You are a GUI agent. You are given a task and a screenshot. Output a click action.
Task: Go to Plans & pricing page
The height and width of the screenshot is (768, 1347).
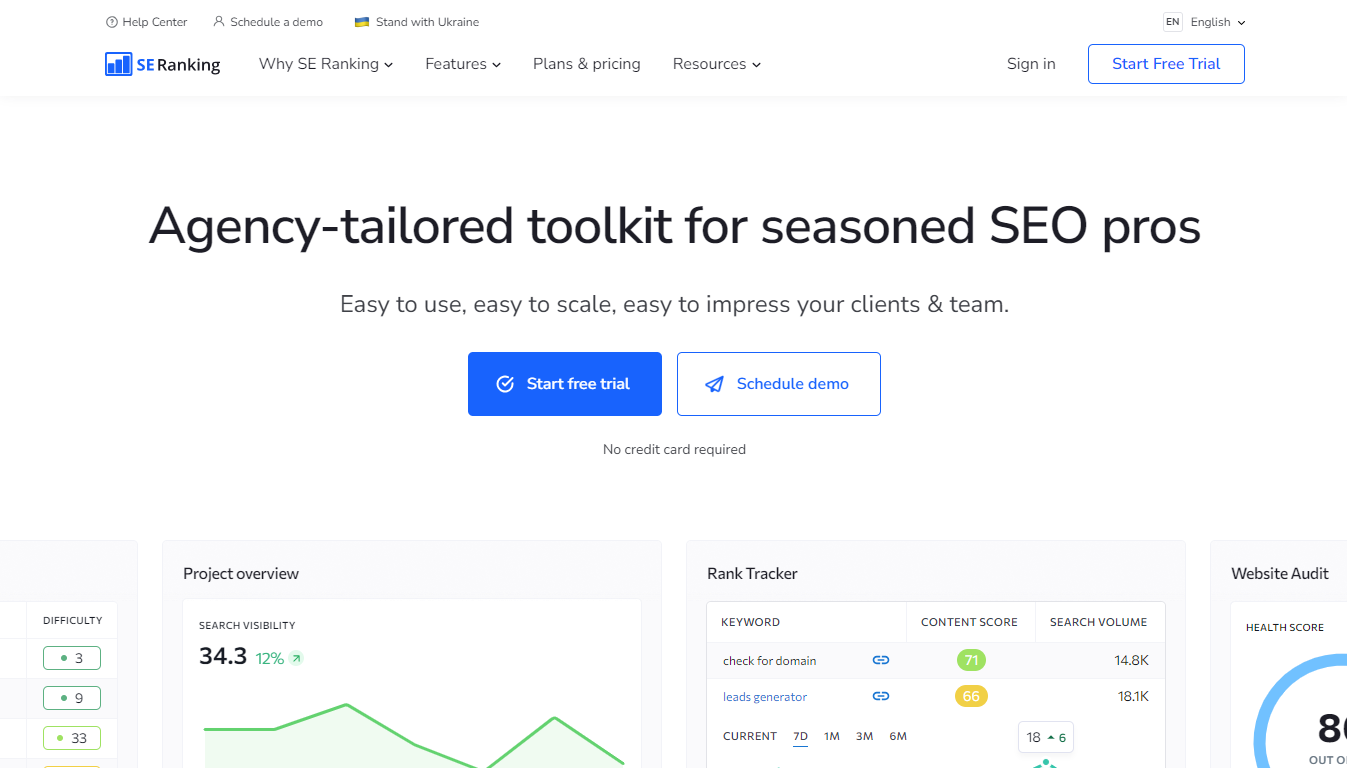587,64
